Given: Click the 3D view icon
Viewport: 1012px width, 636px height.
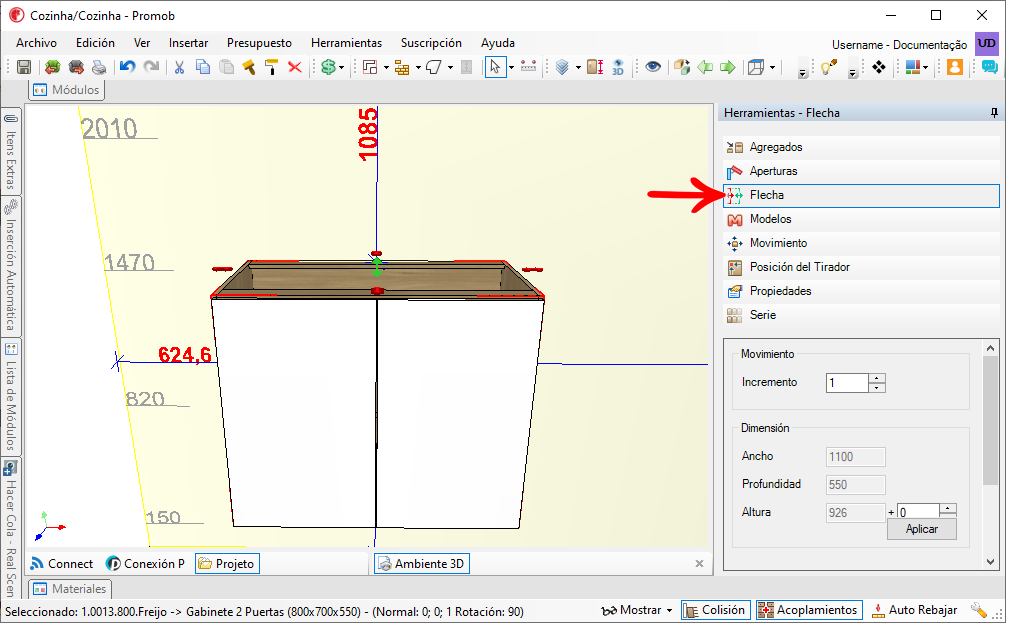Looking at the screenshot, I should pos(618,67).
